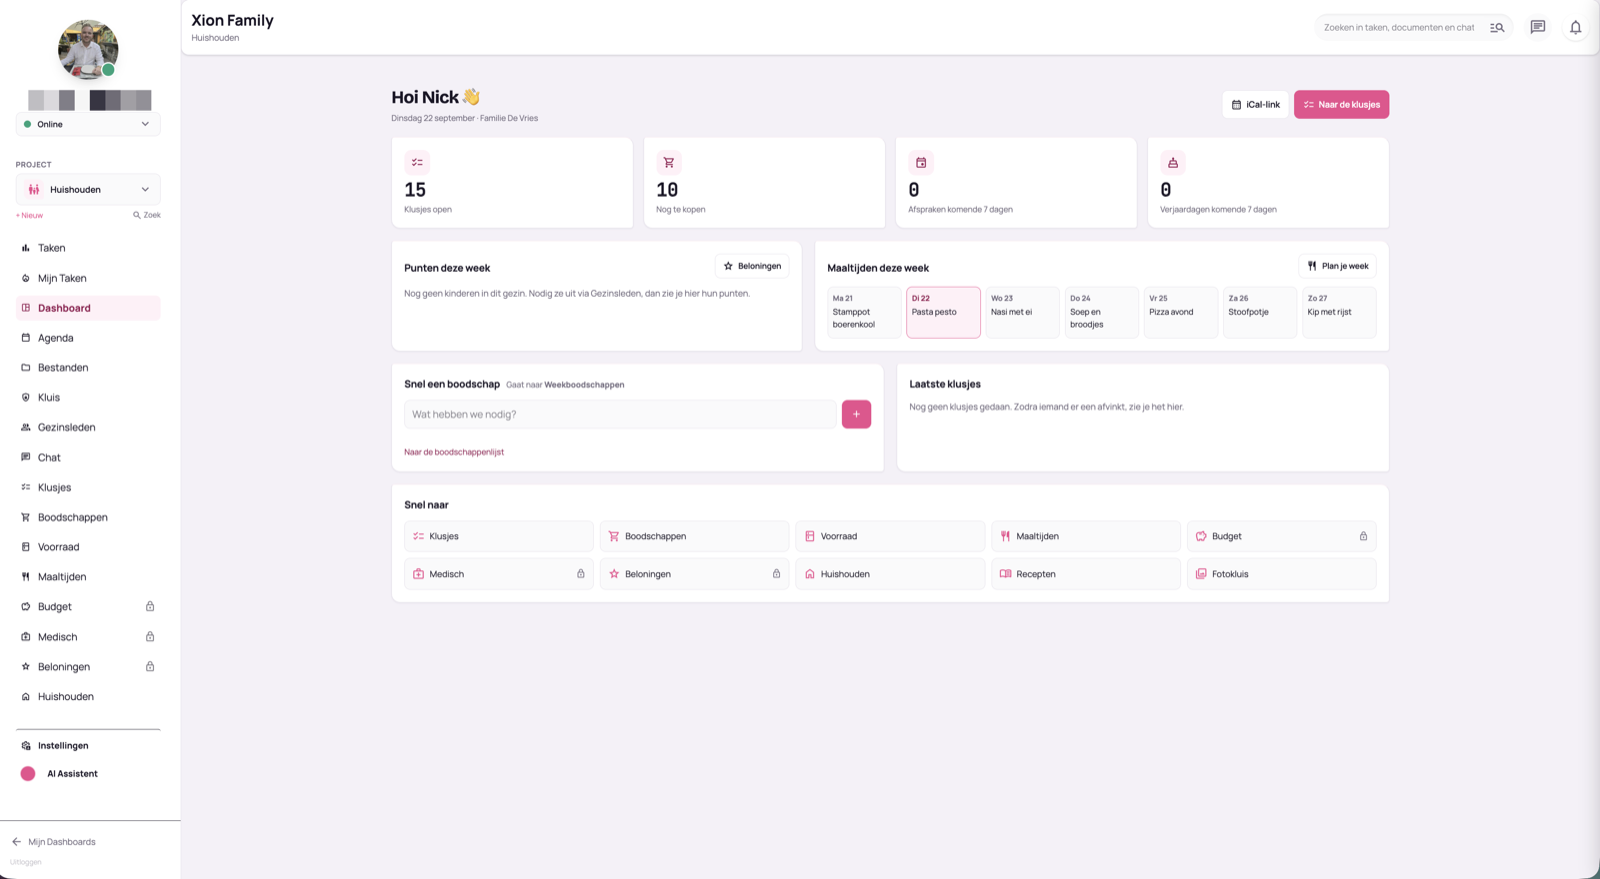This screenshot has height=879, width=1600.
Task: Click the back arrow beside Mijn Dashboards
Action: (x=16, y=842)
